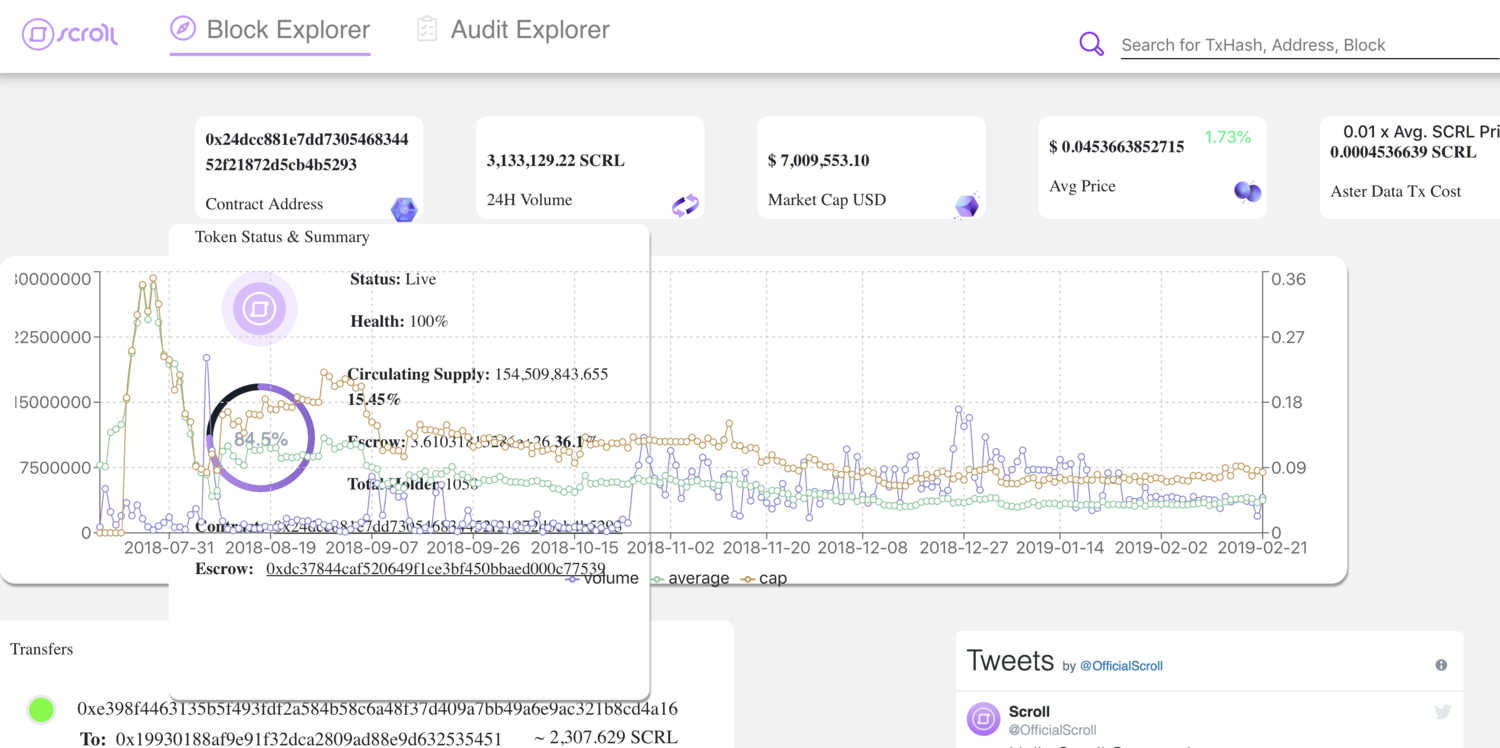Viewport: 1500px width, 748px height.
Task: Click the green status dot in Transfers
Action: tap(41, 710)
